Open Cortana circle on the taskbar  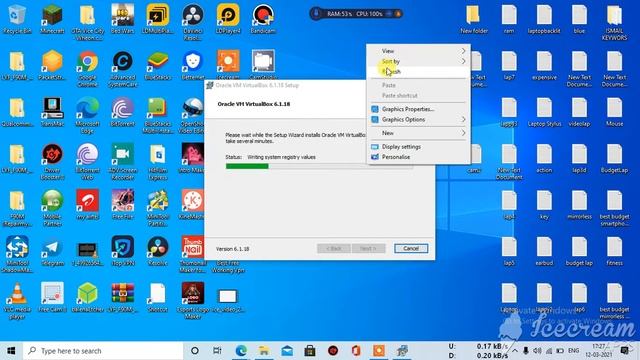(195, 351)
